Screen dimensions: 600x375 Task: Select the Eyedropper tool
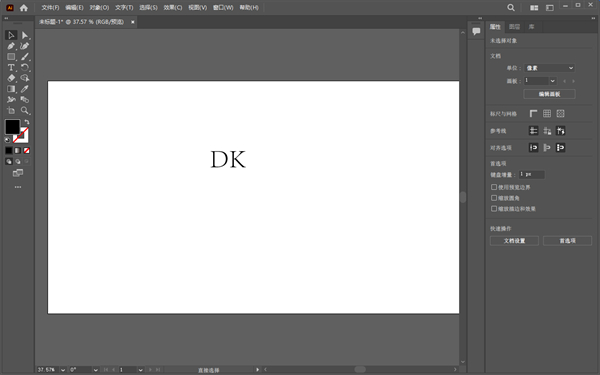click(25, 89)
